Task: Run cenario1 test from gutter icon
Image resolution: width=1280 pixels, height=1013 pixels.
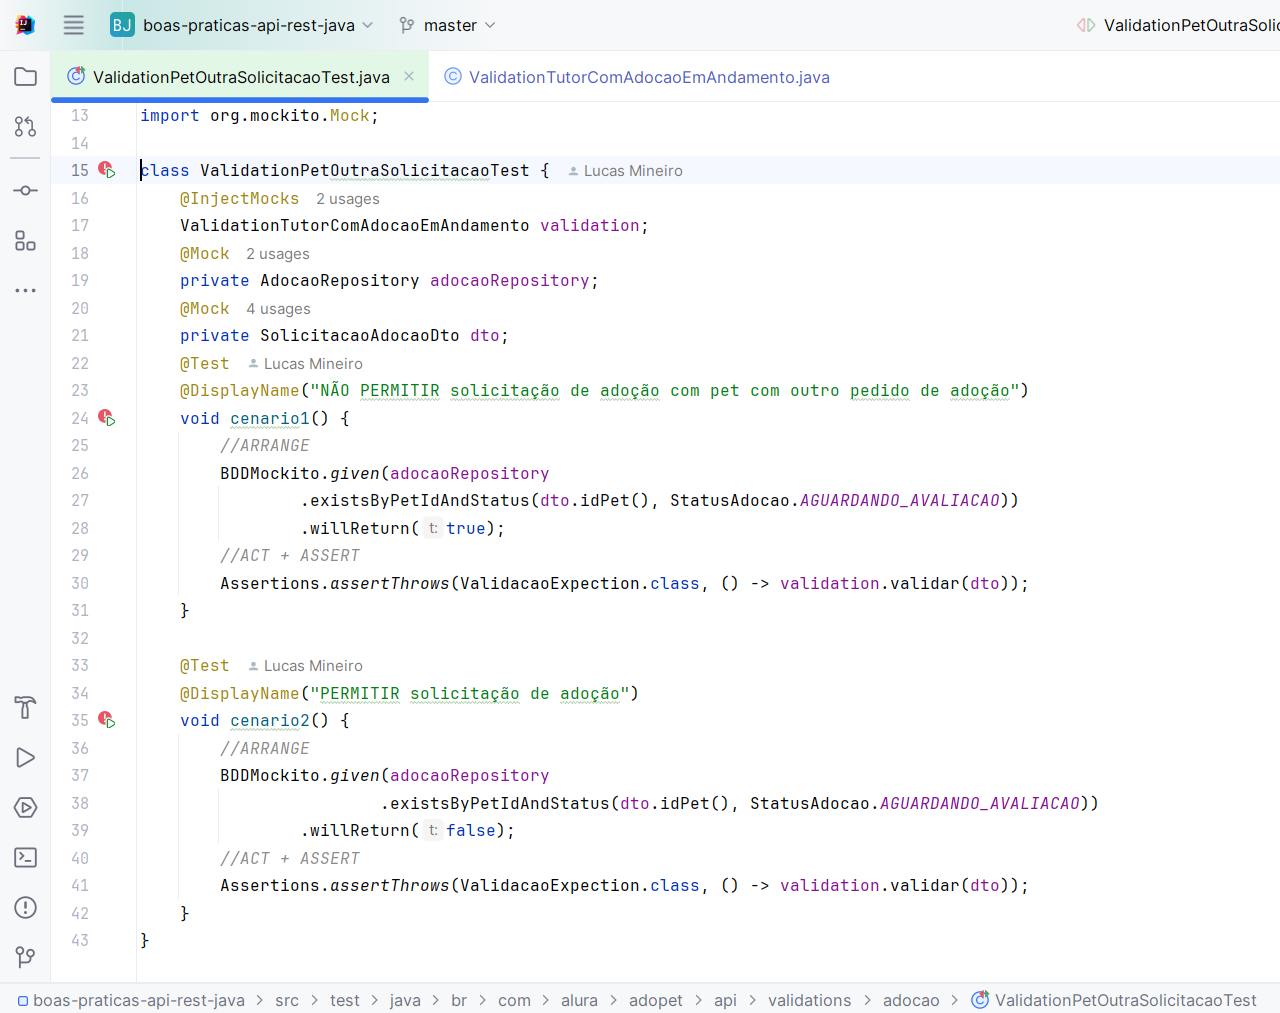Action: 107,418
